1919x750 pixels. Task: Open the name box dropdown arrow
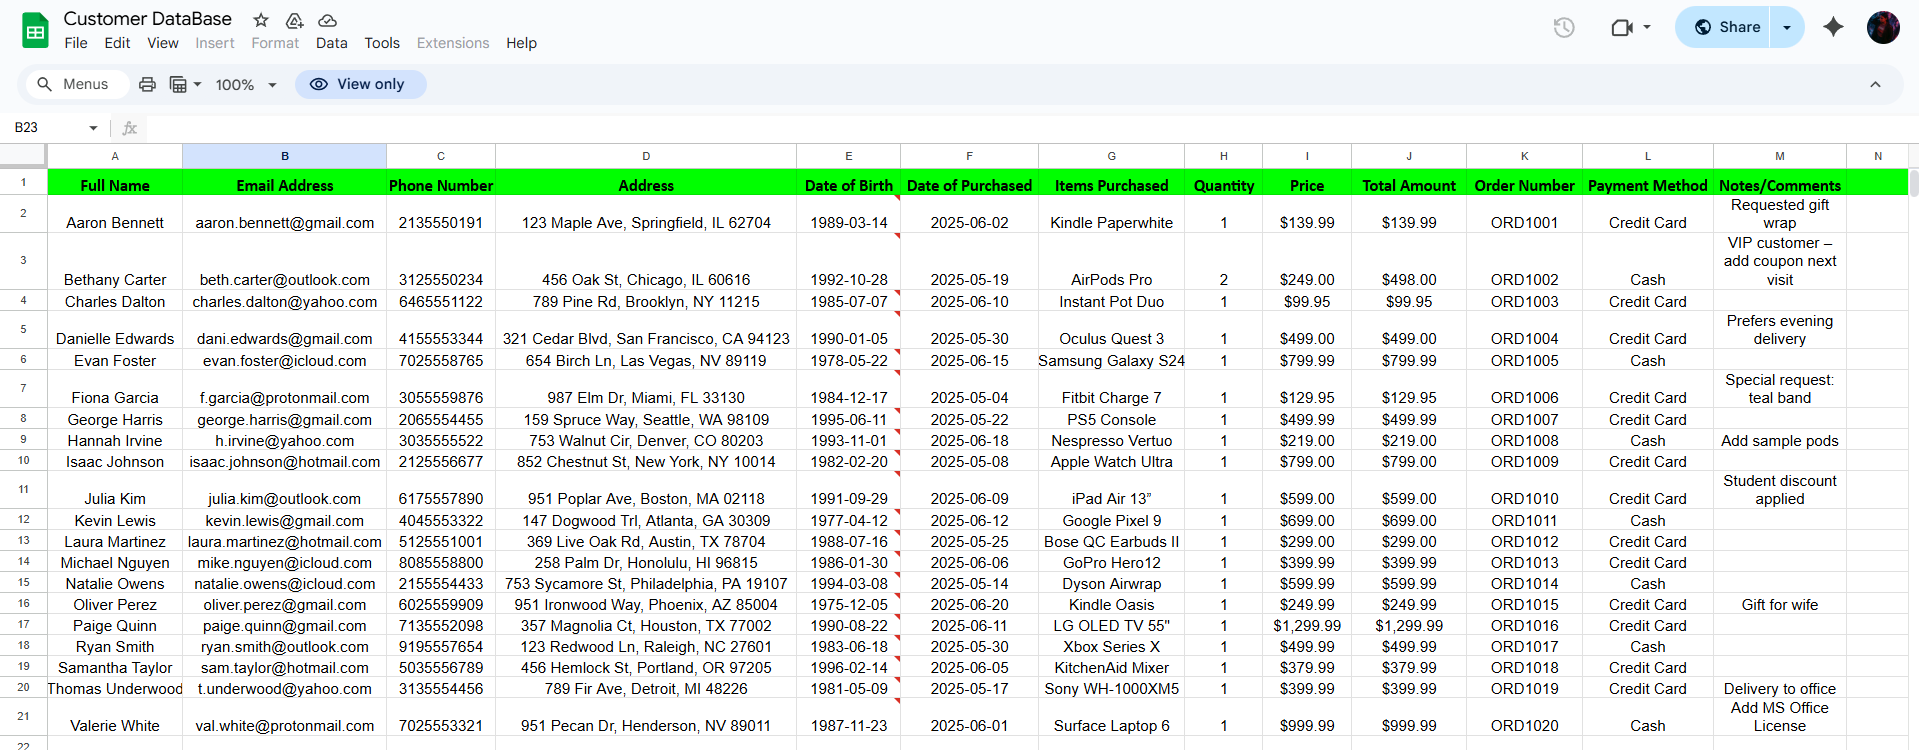[x=93, y=128]
